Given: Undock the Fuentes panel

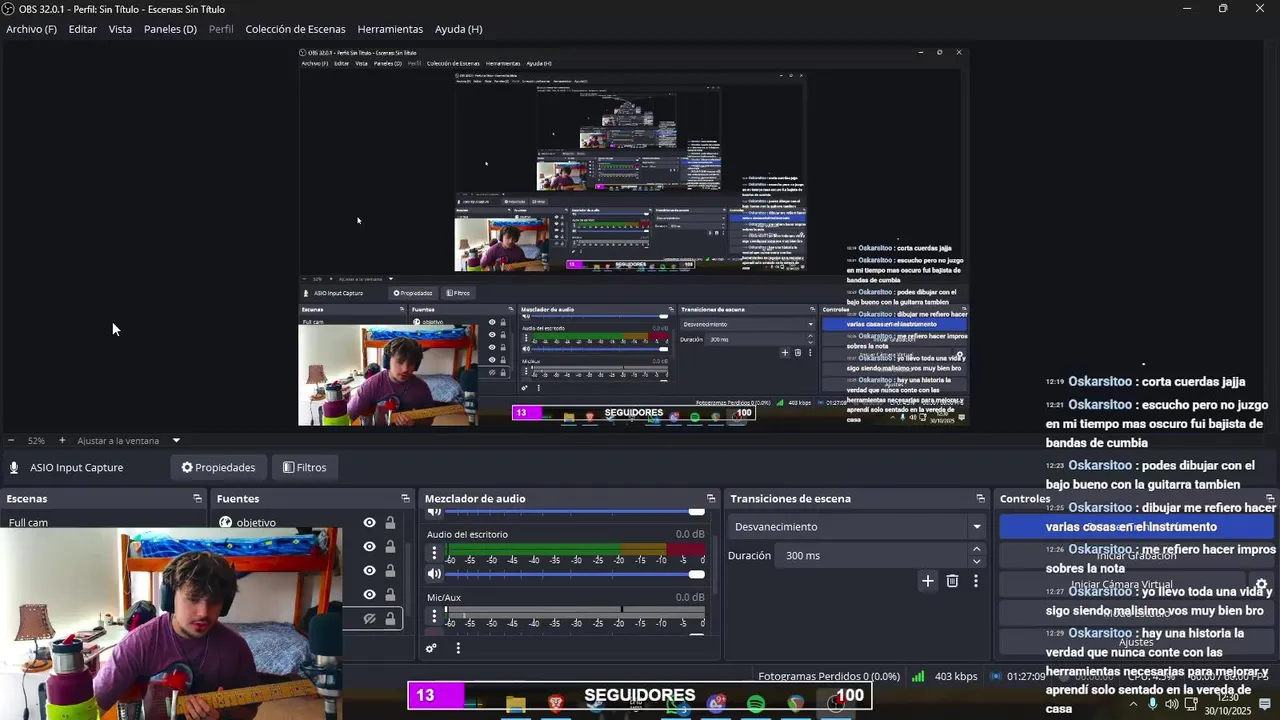Looking at the screenshot, I should click(405, 498).
